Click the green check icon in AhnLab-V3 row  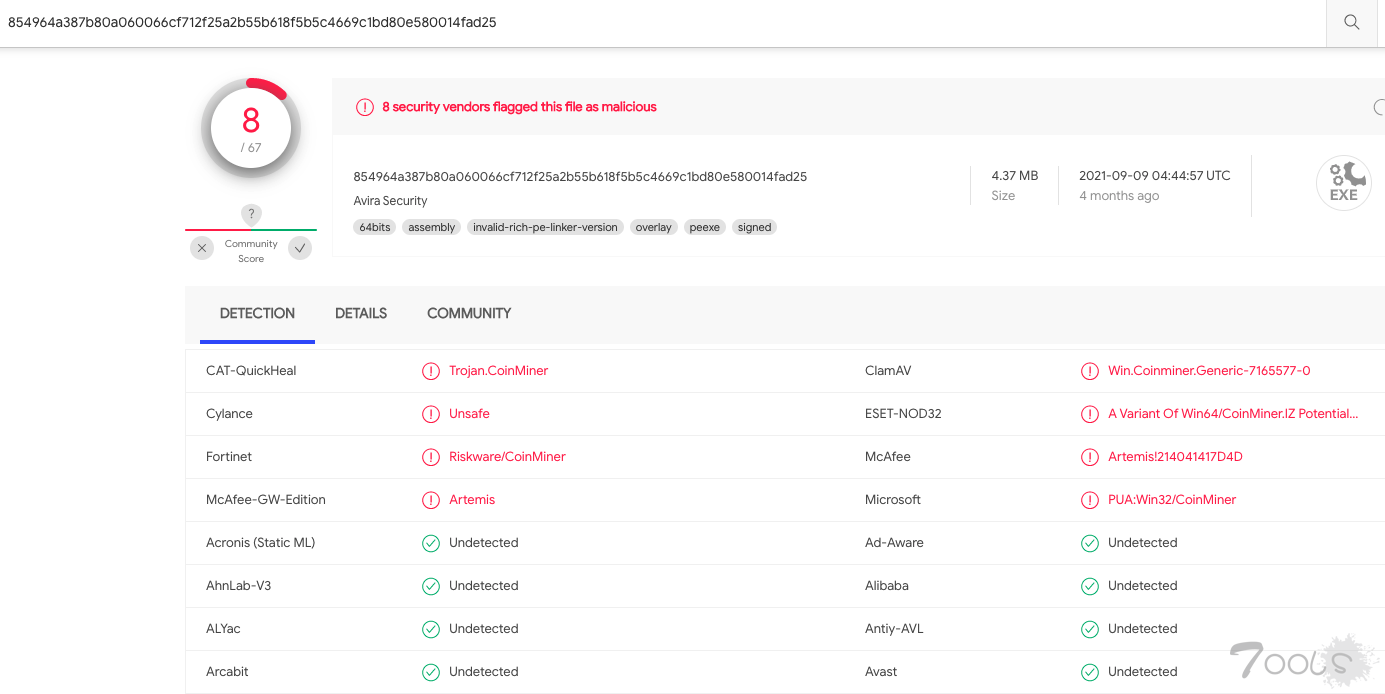[431, 586]
